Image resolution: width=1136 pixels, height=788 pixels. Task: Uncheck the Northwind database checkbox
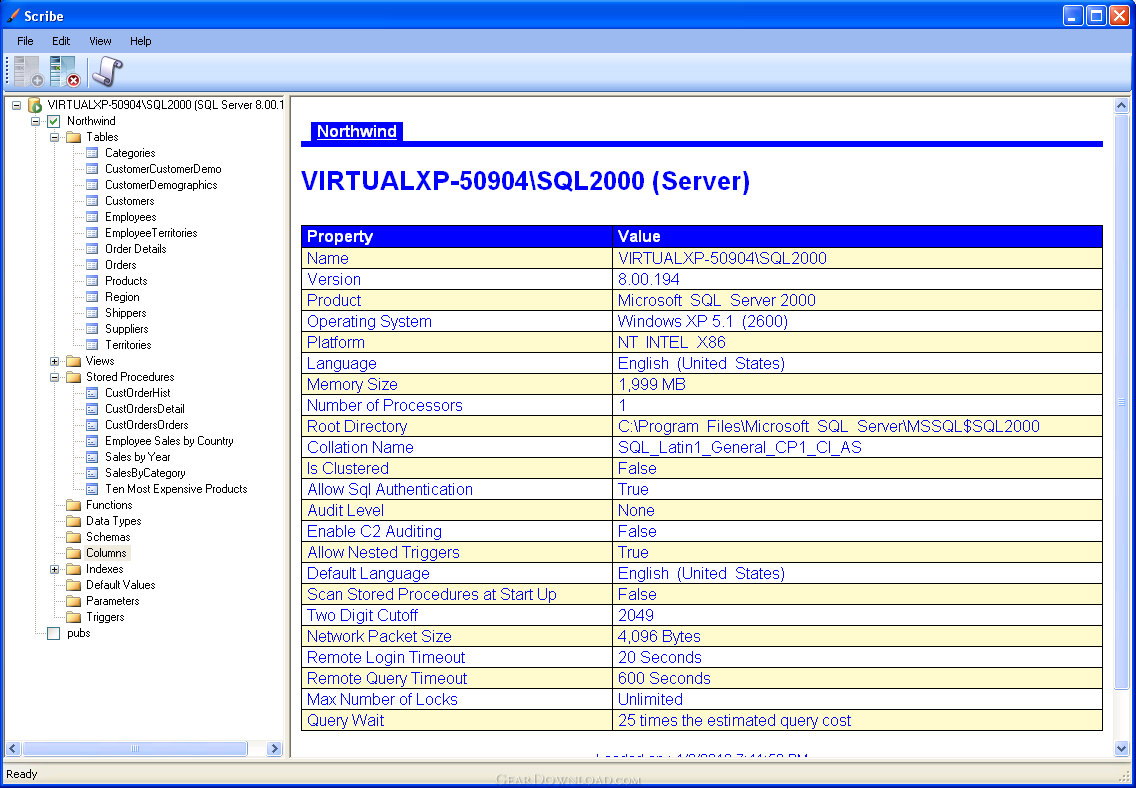click(x=54, y=121)
